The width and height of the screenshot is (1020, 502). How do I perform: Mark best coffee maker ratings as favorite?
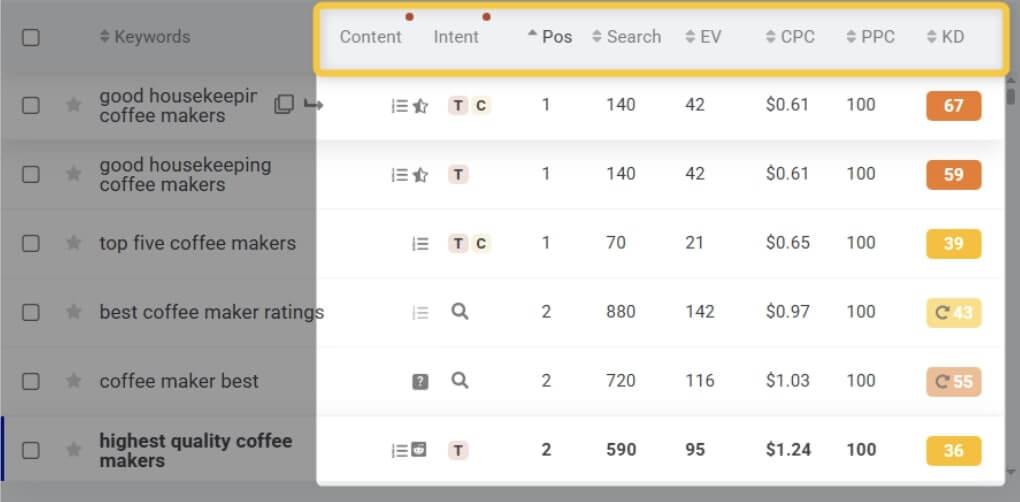click(74, 311)
